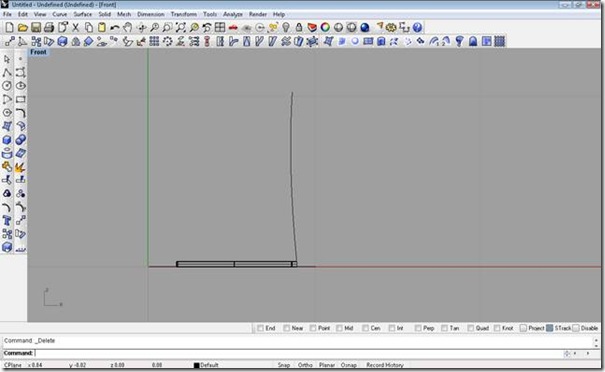
Task: Open a file with the folder icon
Action: (x=22, y=27)
